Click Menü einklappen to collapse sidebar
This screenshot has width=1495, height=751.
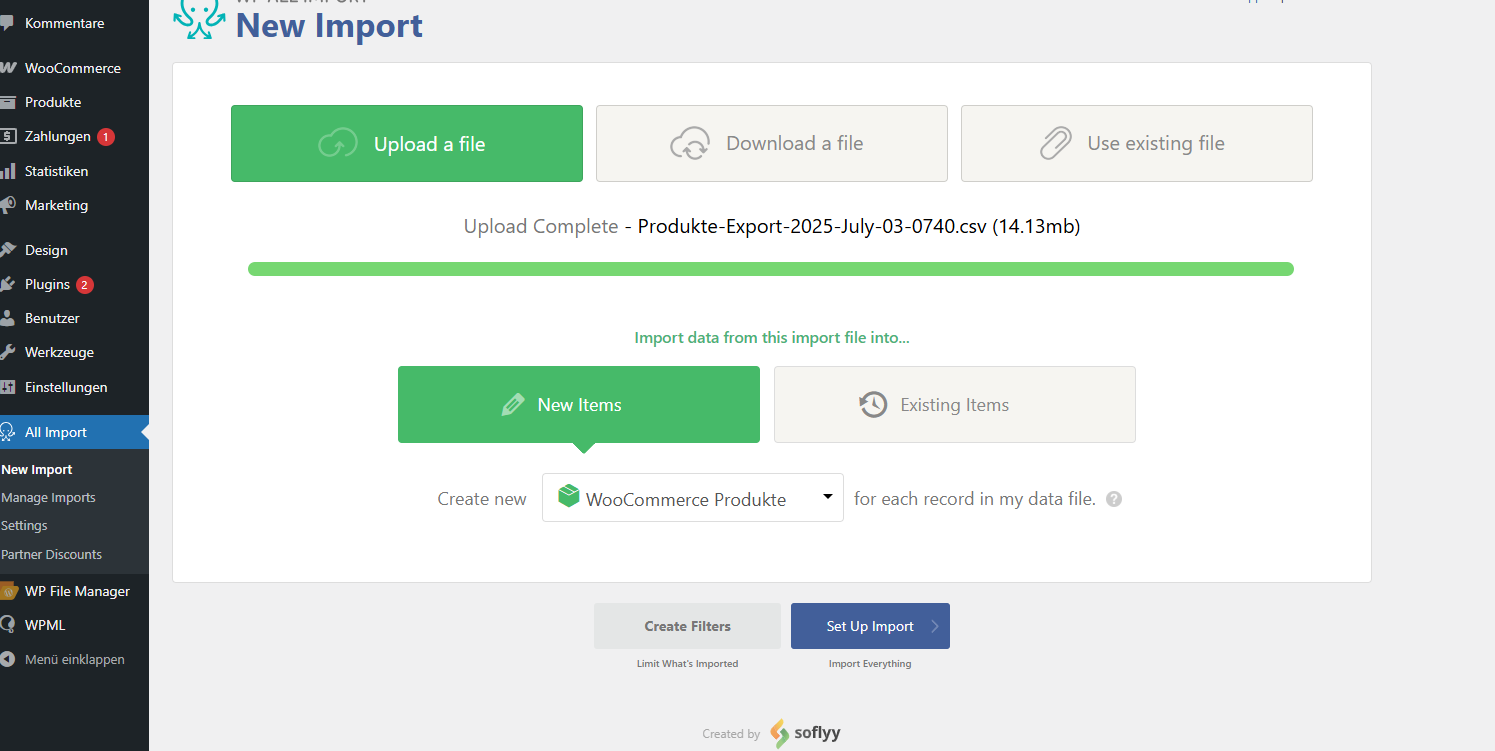(x=74, y=659)
